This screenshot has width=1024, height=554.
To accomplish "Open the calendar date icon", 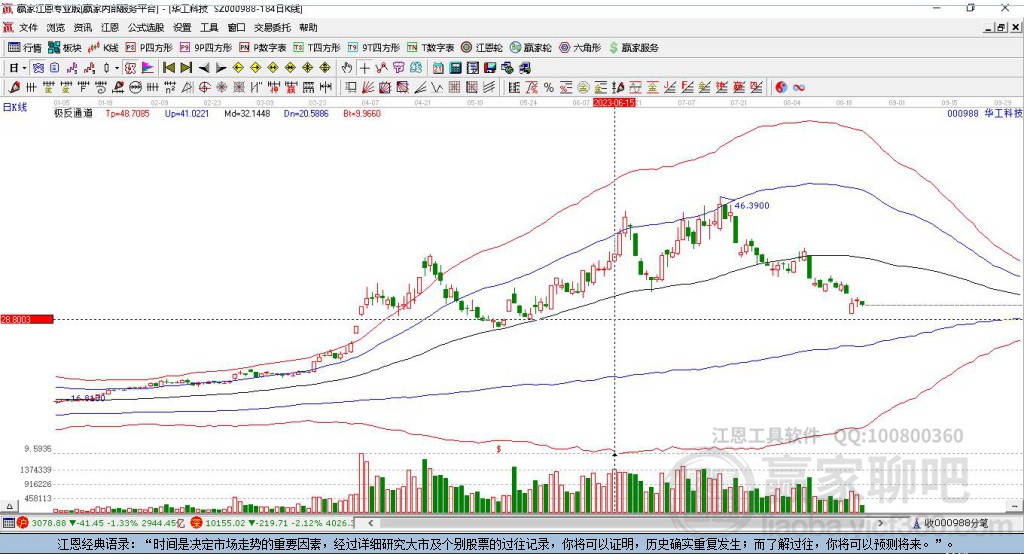I will point(438,68).
